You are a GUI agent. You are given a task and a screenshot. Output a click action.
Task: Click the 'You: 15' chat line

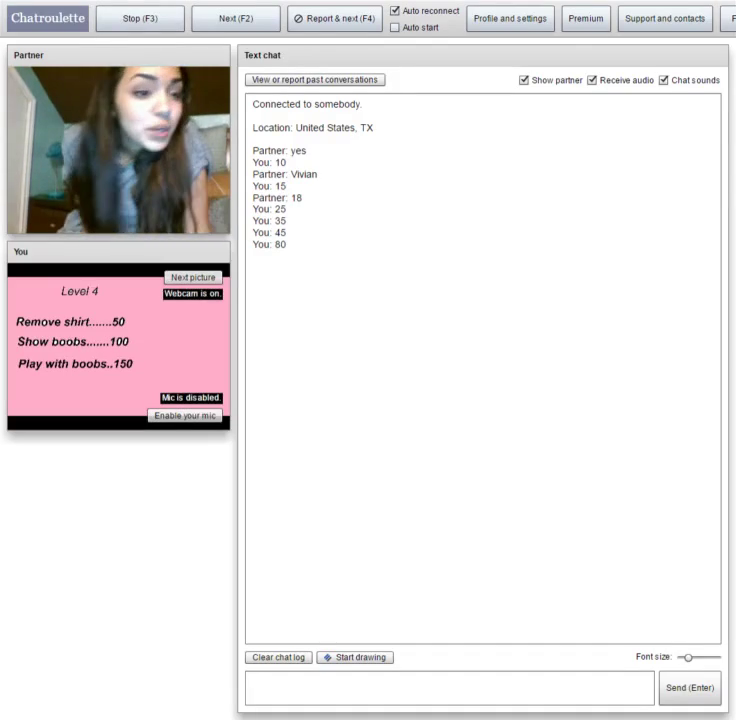(269, 186)
